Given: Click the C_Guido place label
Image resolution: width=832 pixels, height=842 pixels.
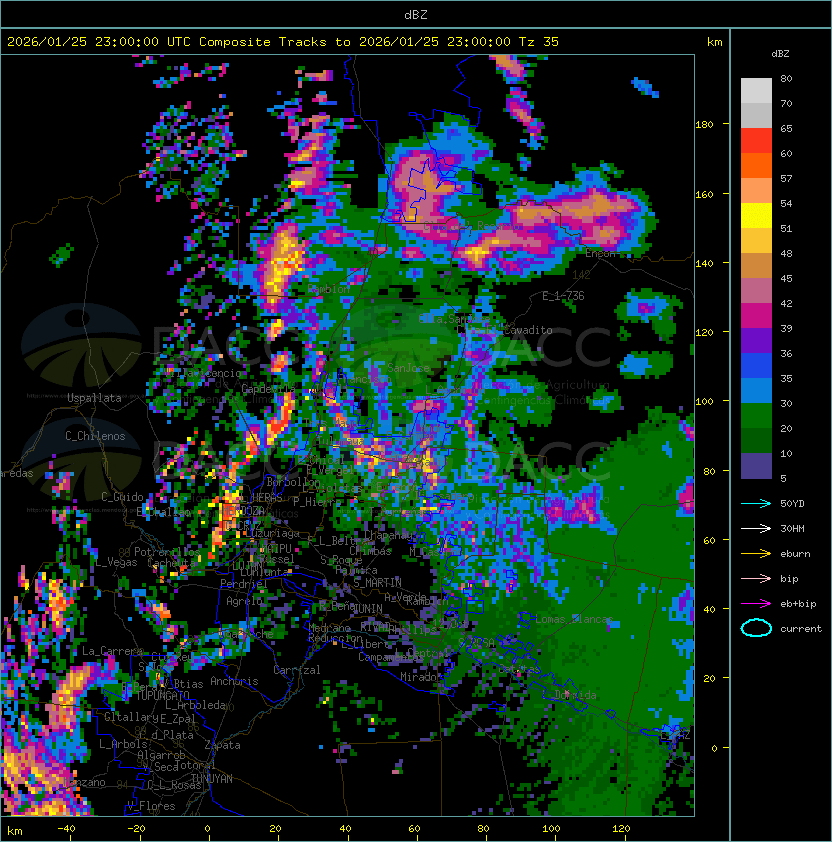Looking at the screenshot, I should point(122,497).
